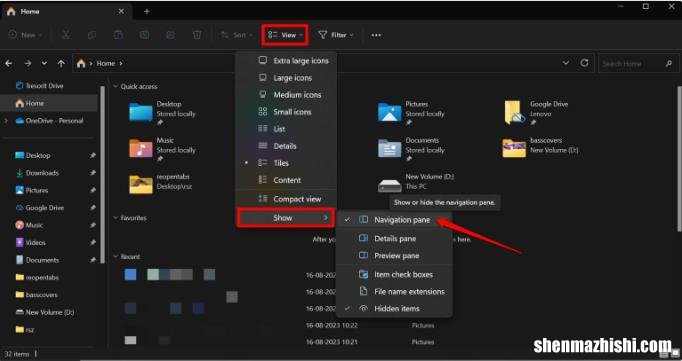Open the See more ellipsis menu

pyautogui.click(x=376, y=35)
